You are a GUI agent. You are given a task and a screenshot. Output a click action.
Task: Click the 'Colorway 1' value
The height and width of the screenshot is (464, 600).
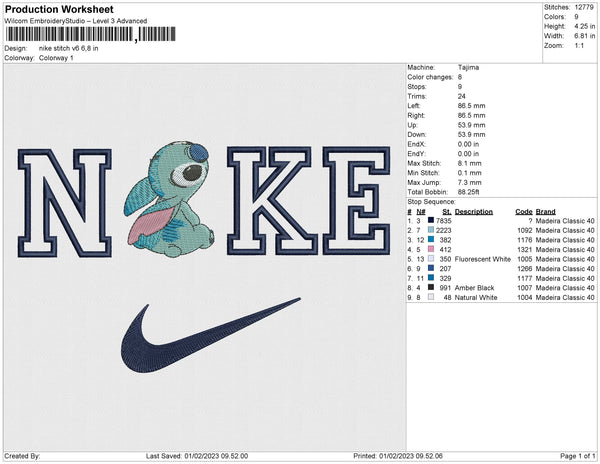pos(56,58)
